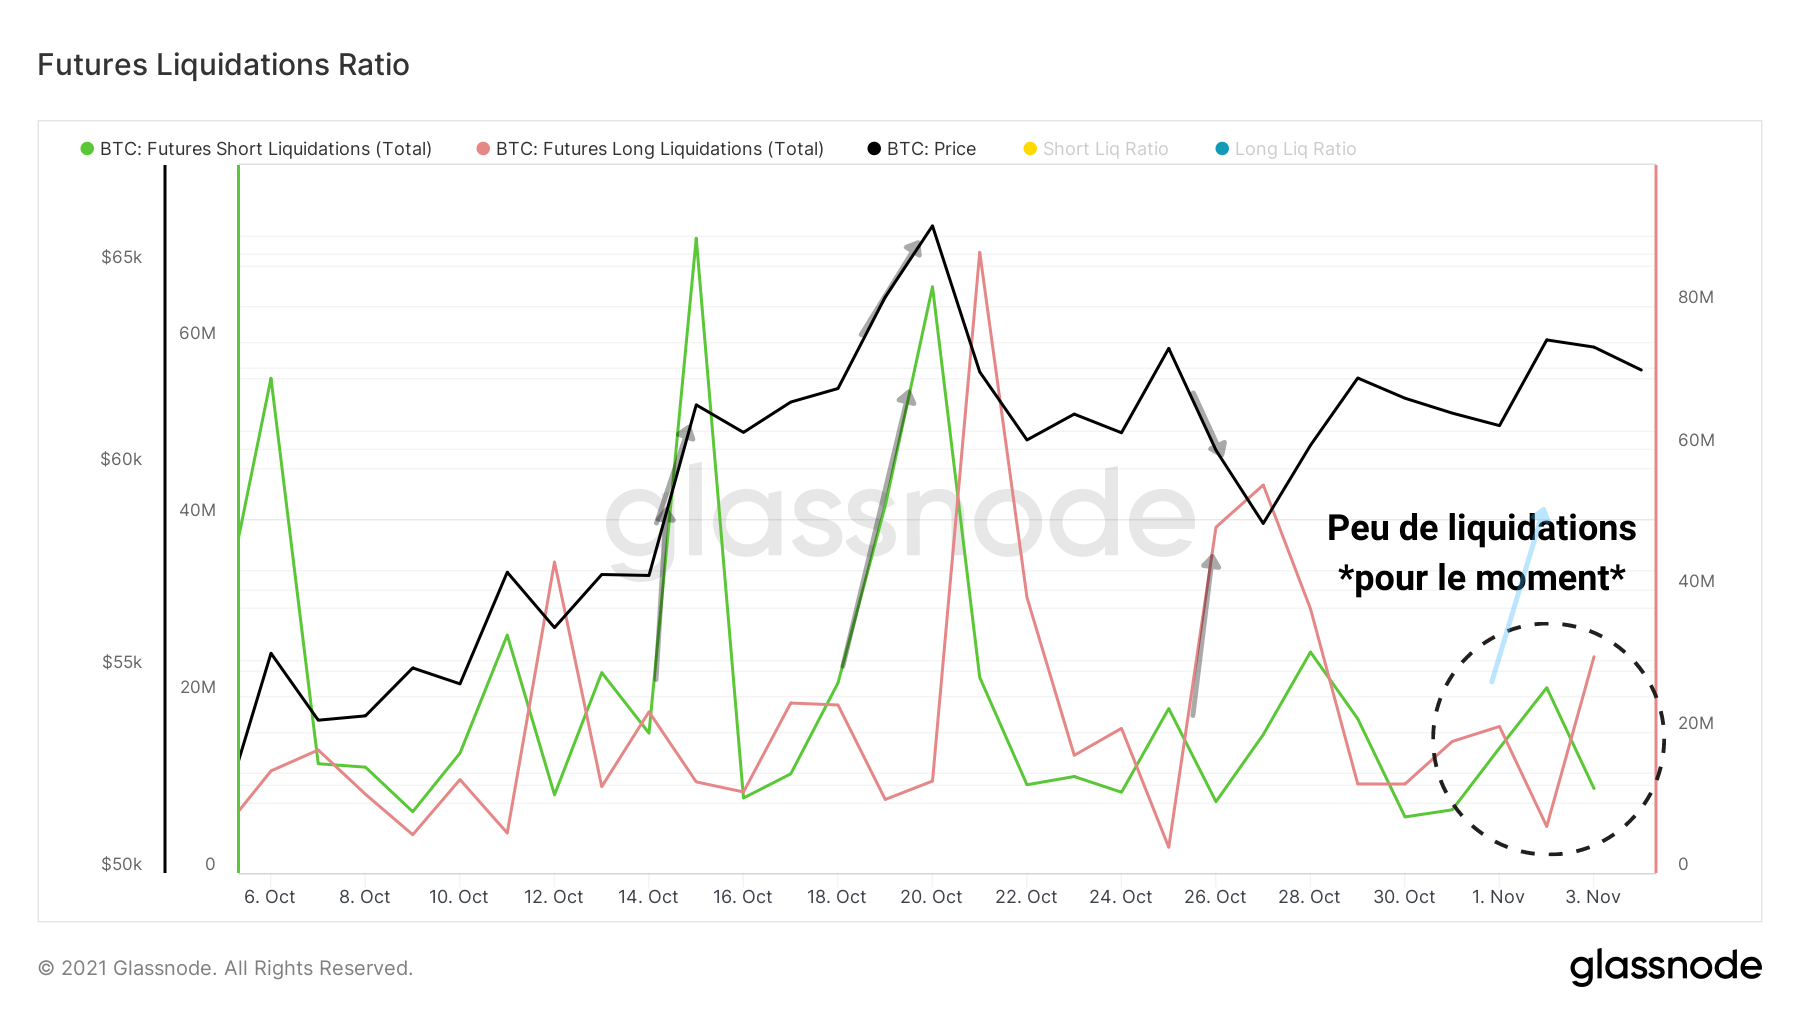This screenshot has height=1013, width=1800.
Task: Click the 6. Oct x-axis date label
Action: 270,897
